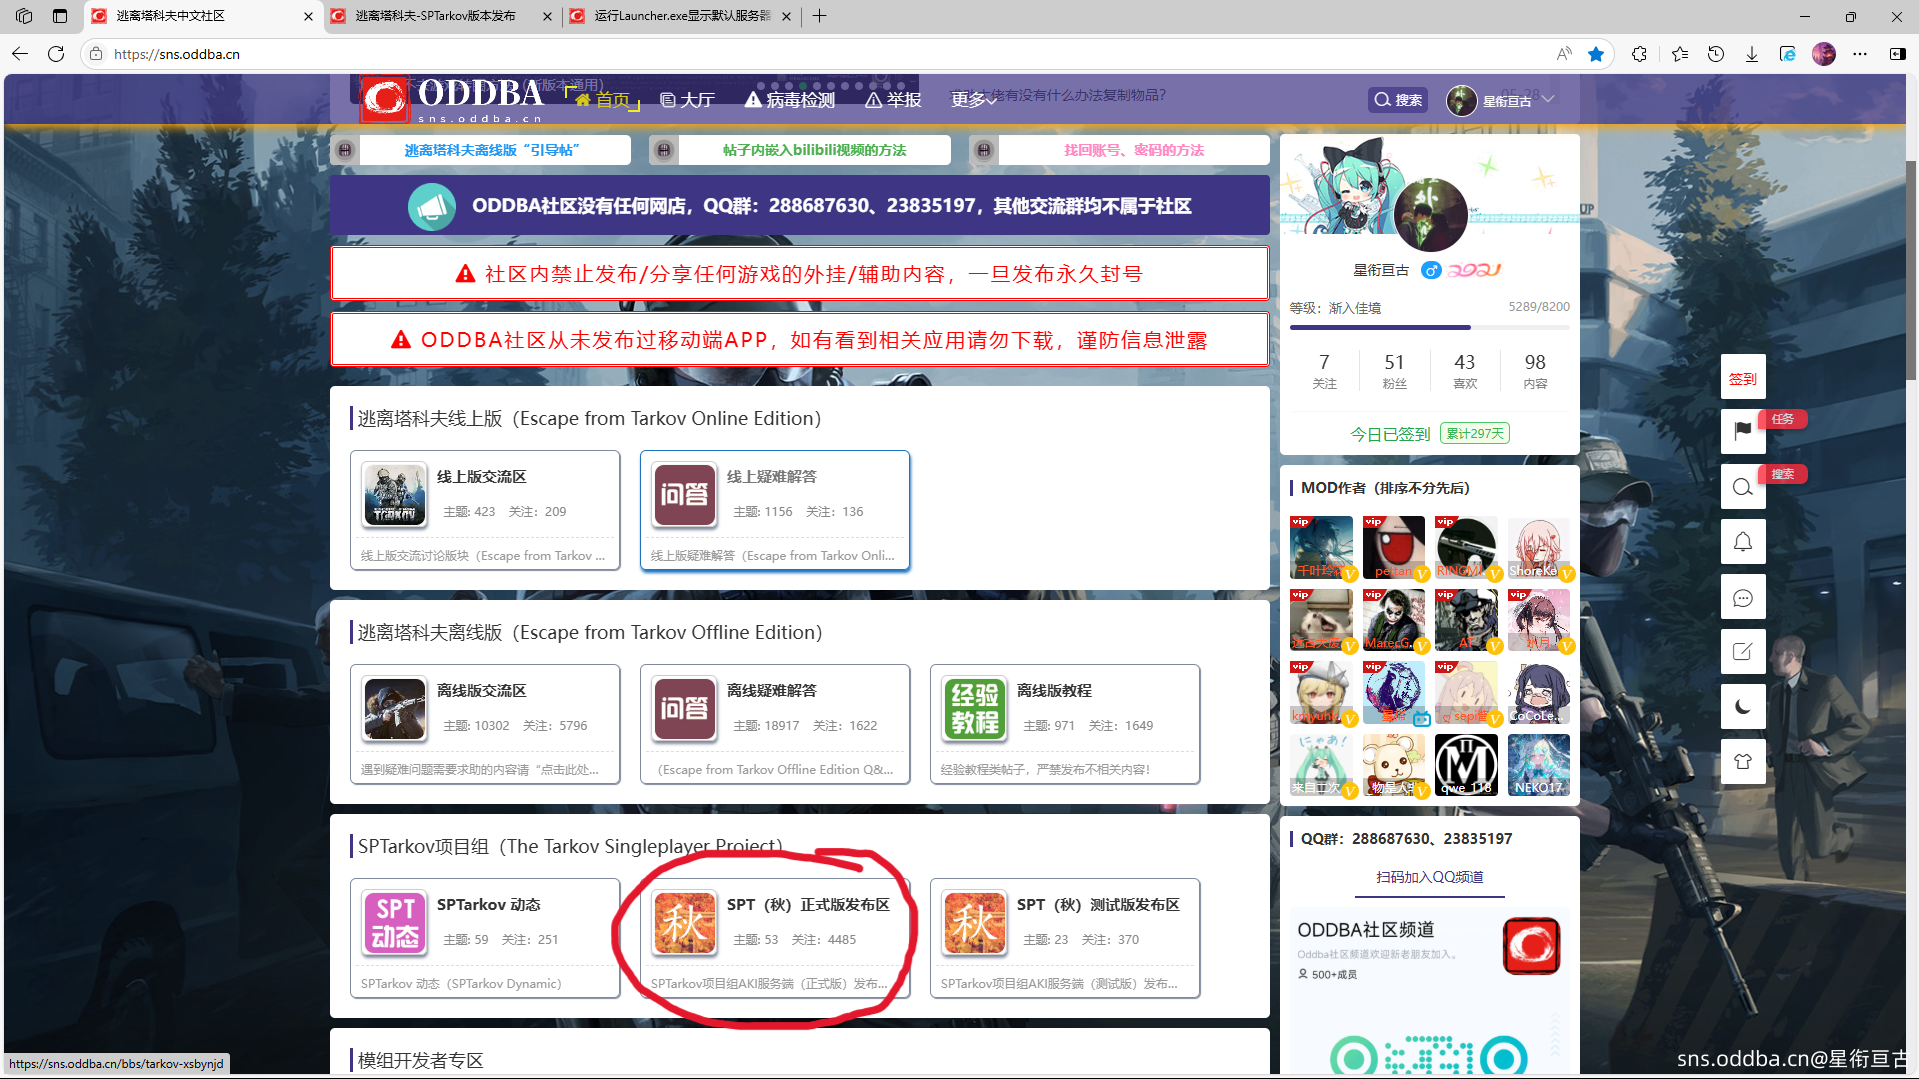Open MOD author peitan avatar

pos(1393,547)
